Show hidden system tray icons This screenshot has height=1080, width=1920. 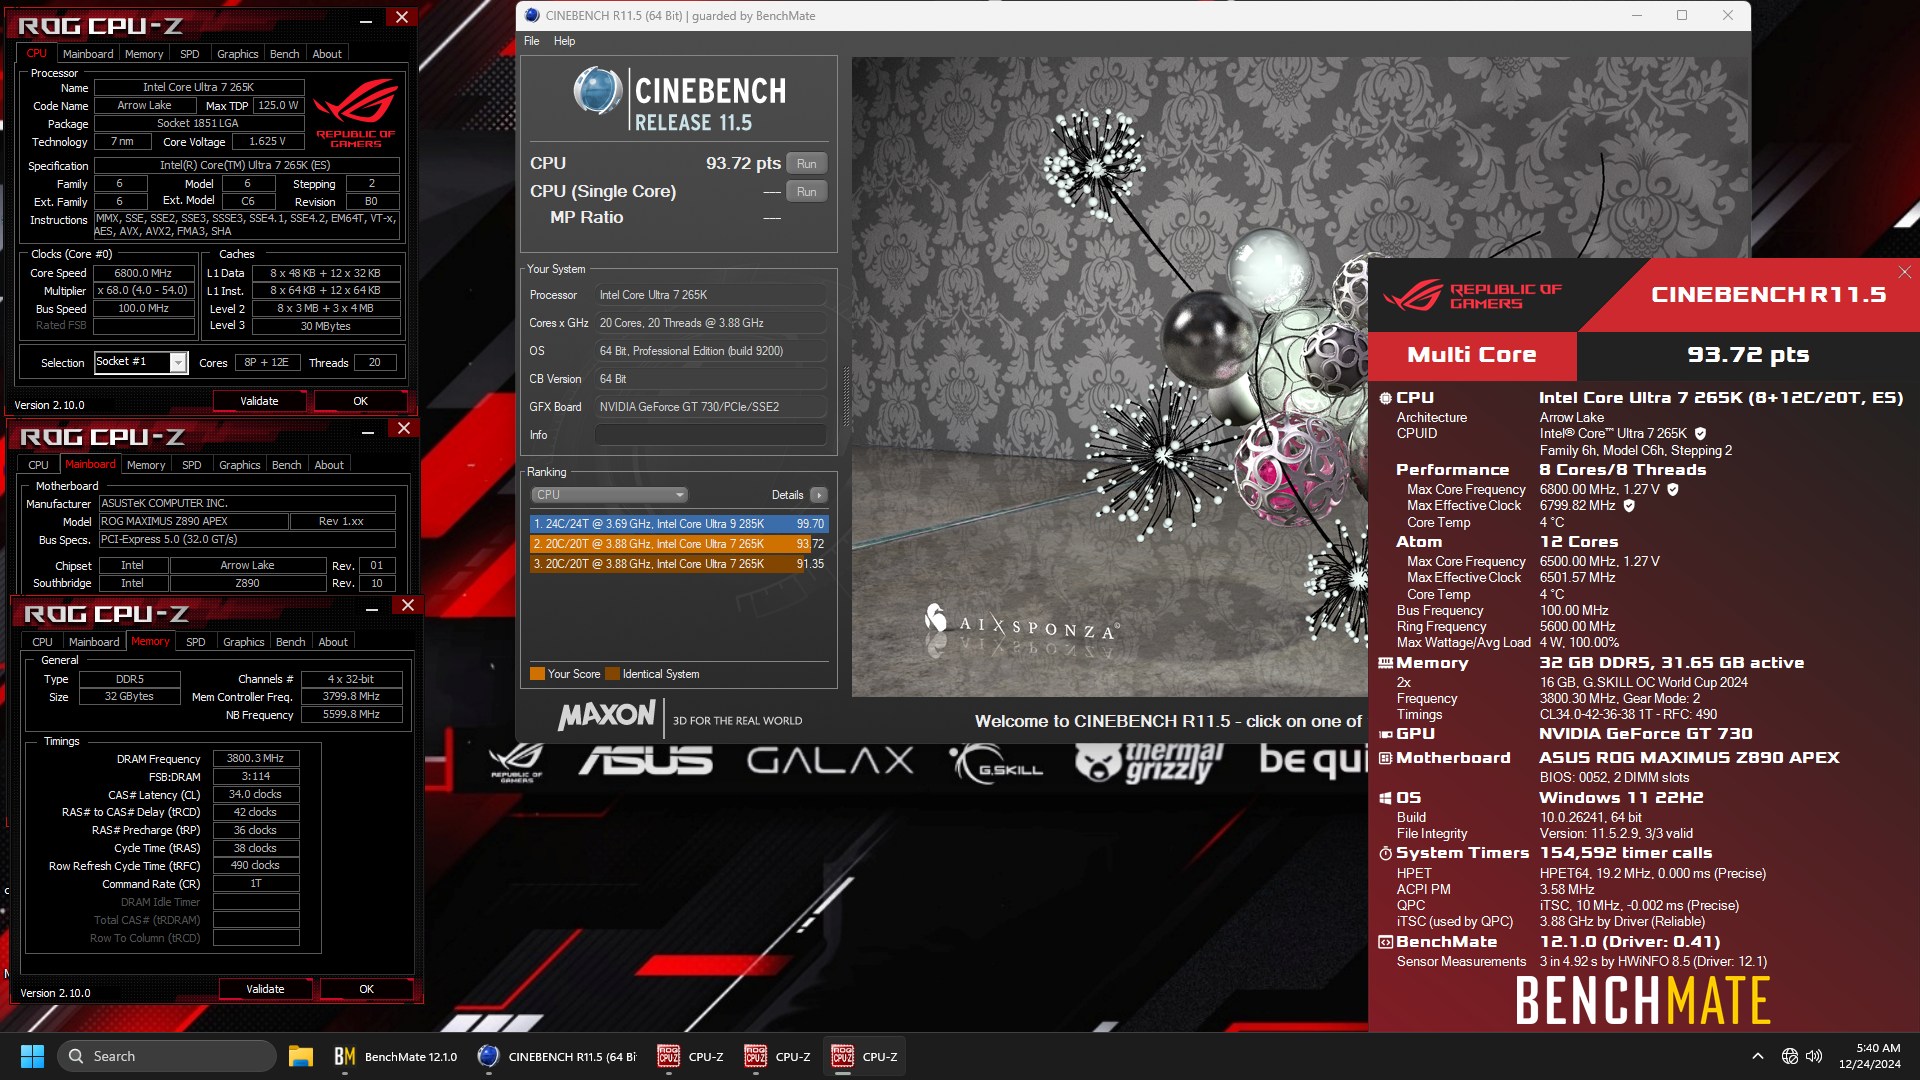(x=1757, y=1056)
